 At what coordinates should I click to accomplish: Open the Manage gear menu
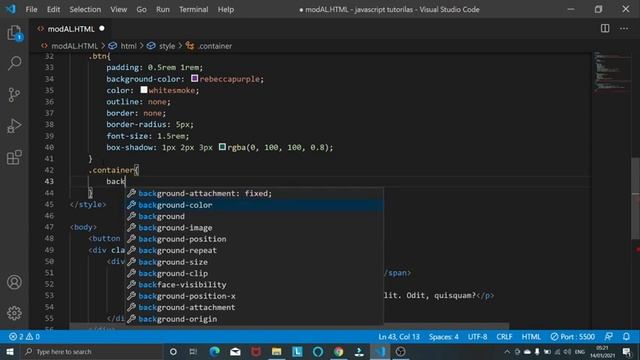[x=14, y=313]
